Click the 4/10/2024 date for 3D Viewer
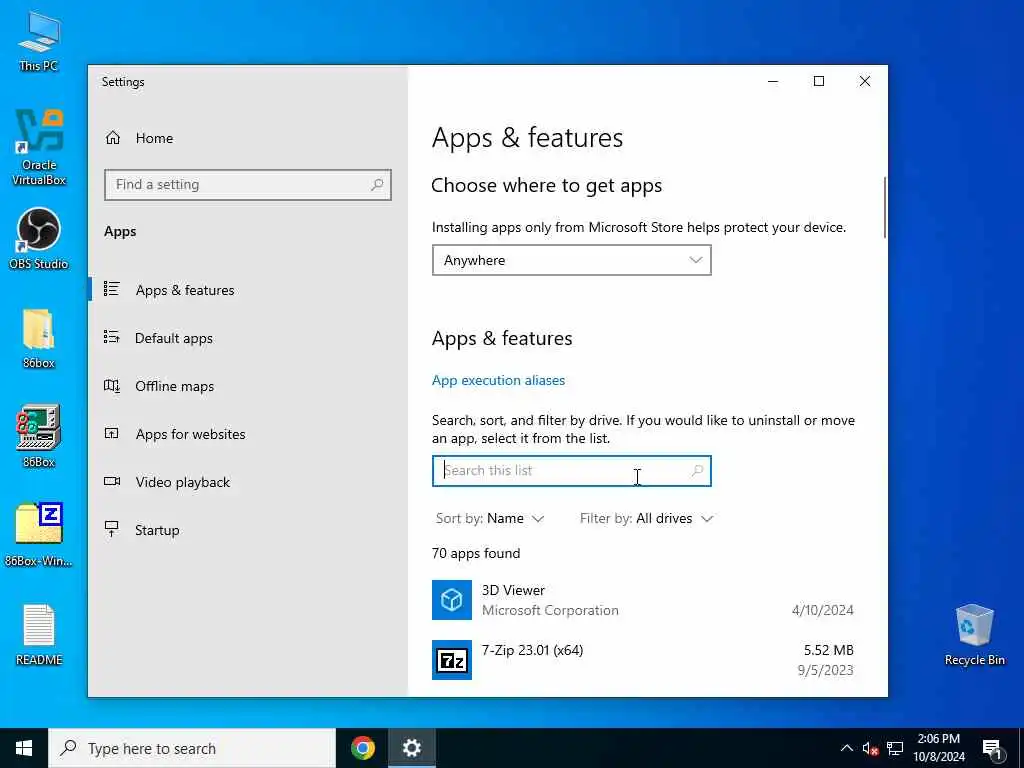This screenshot has height=768, width=1024. coord(823,610)
